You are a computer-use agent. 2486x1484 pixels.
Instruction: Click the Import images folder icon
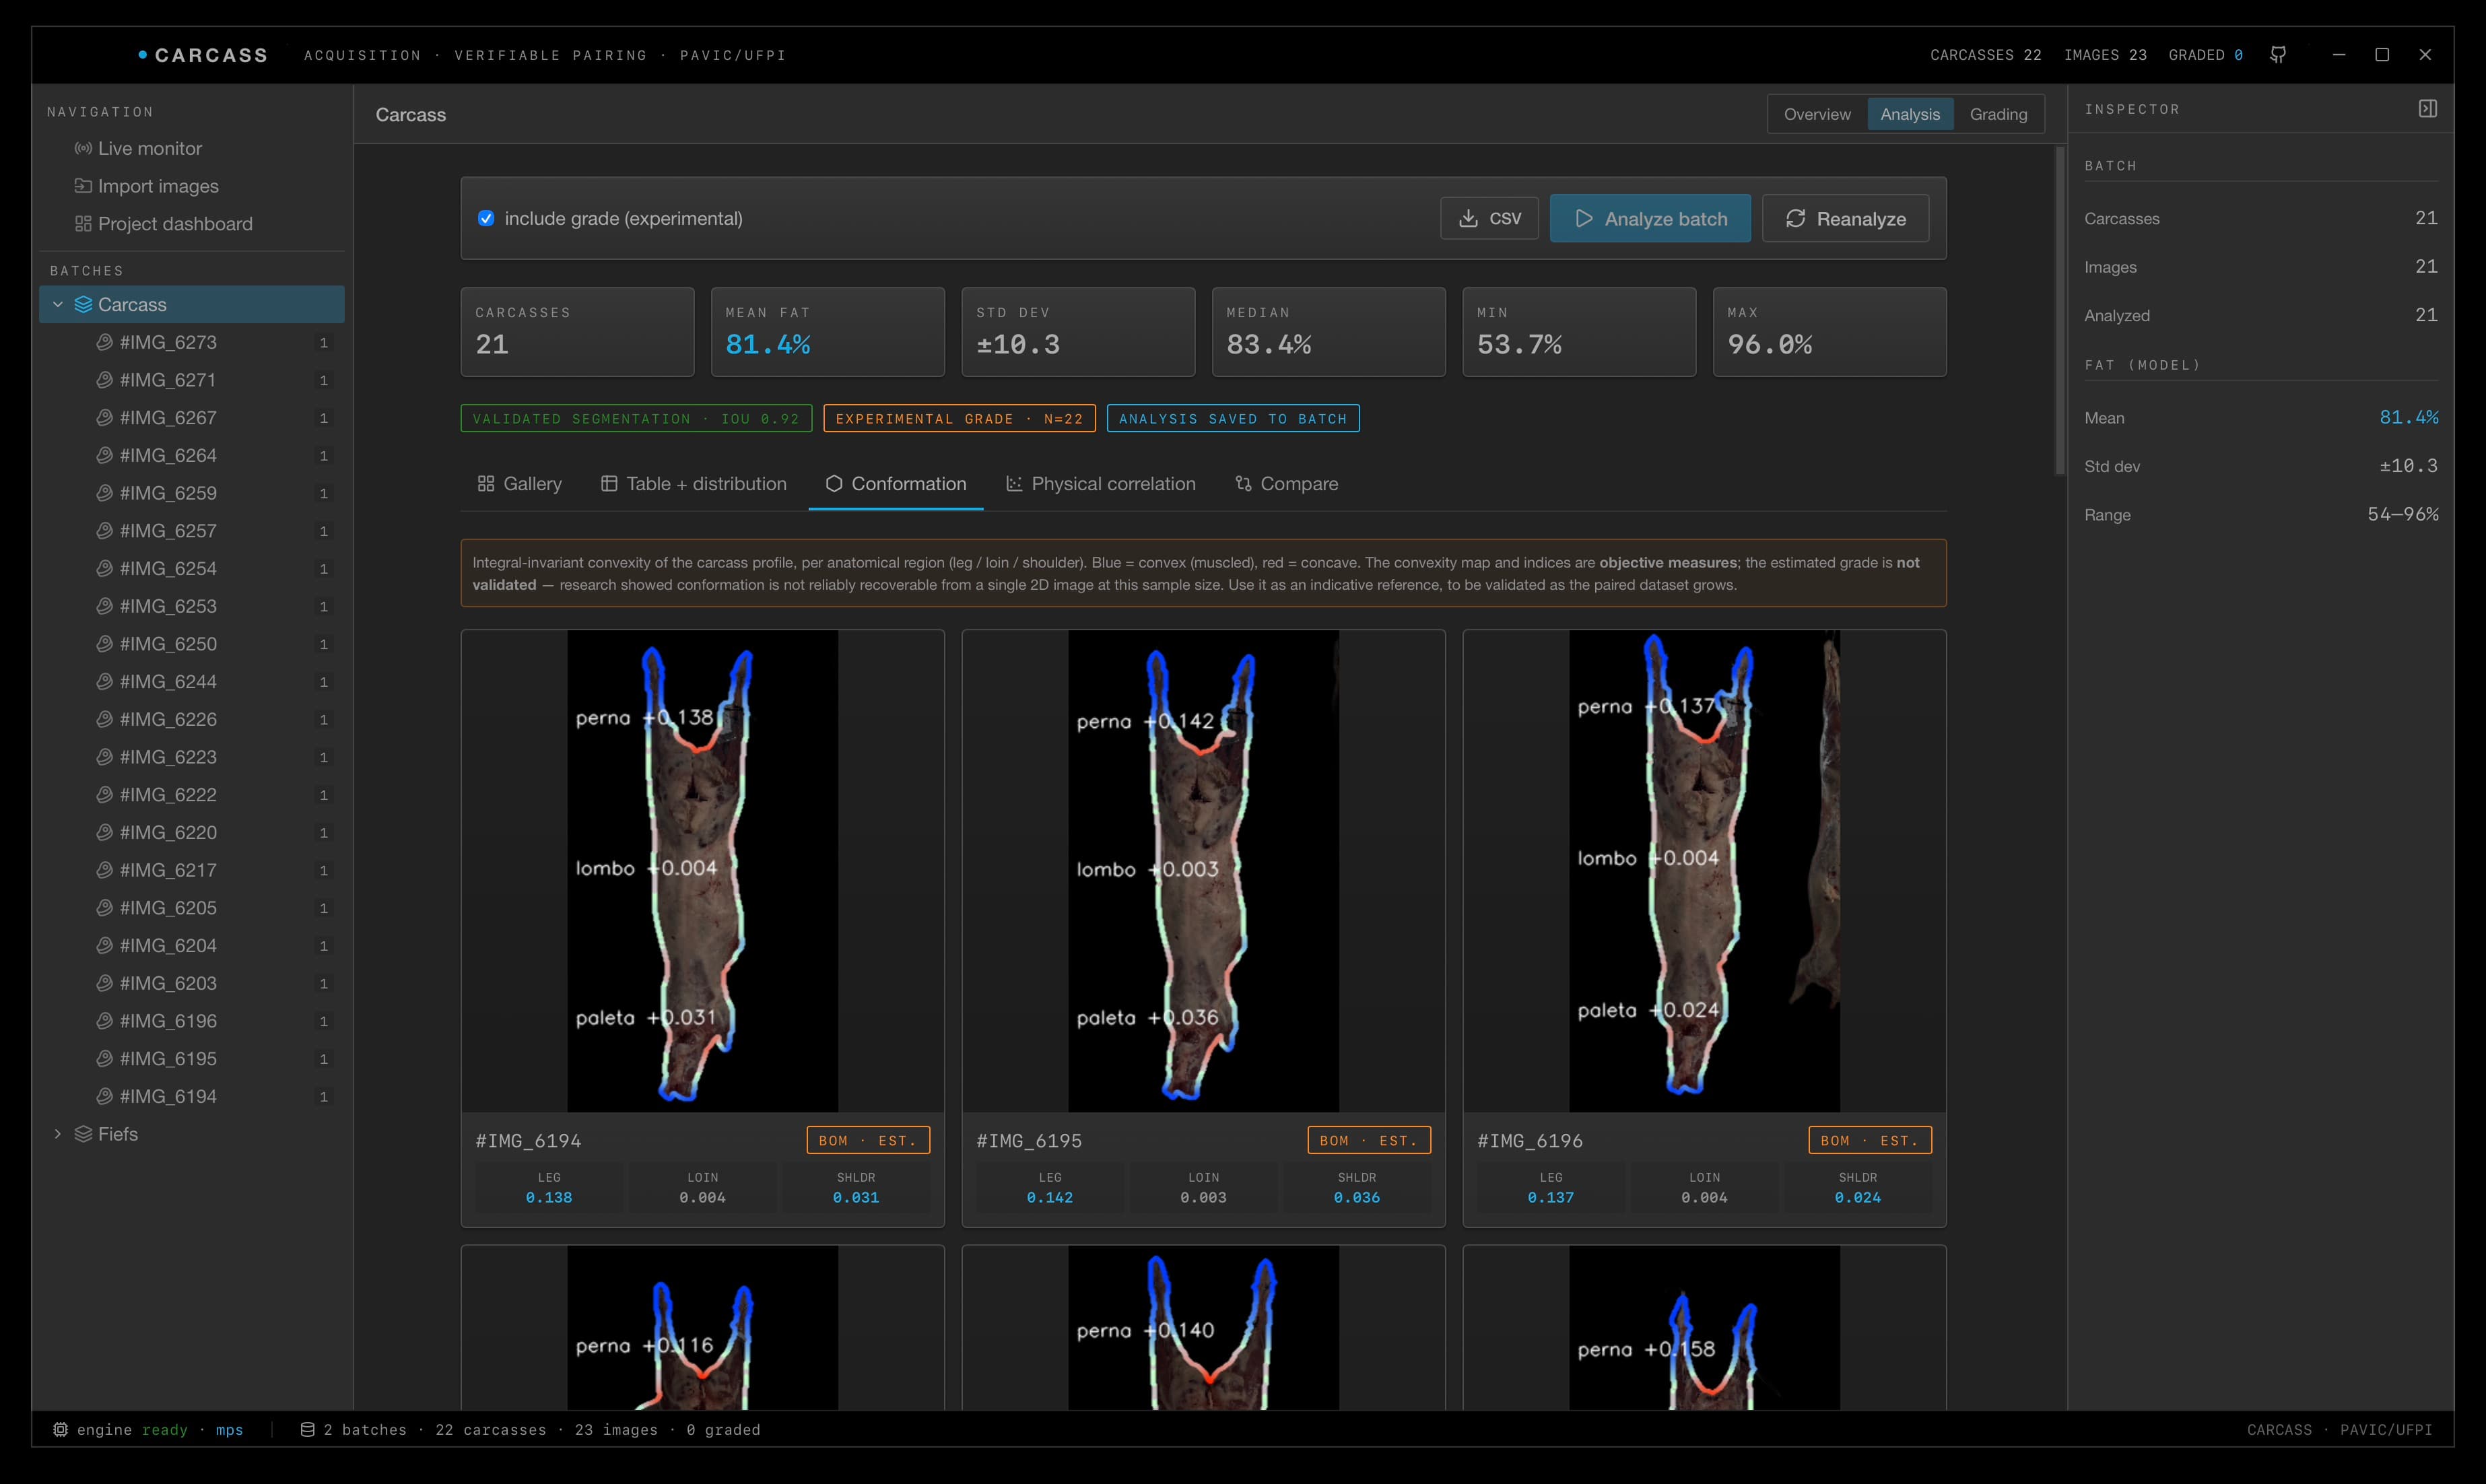click(83, 186)
